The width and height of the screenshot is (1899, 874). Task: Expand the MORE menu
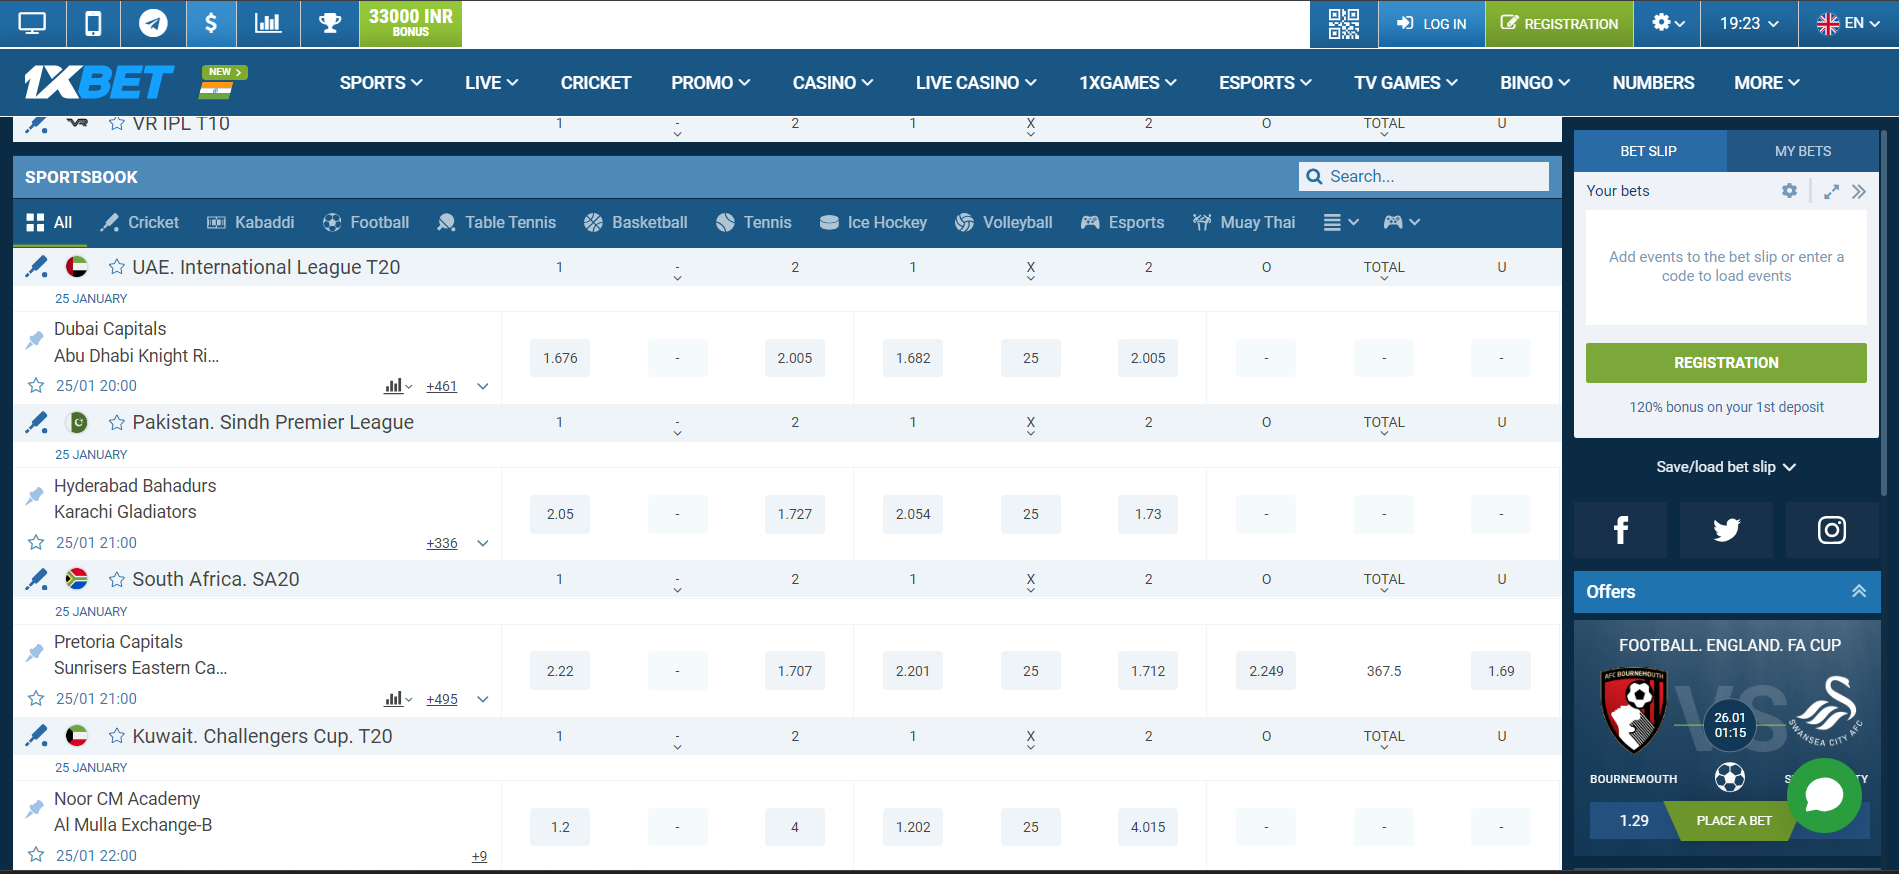(1767, 83)
